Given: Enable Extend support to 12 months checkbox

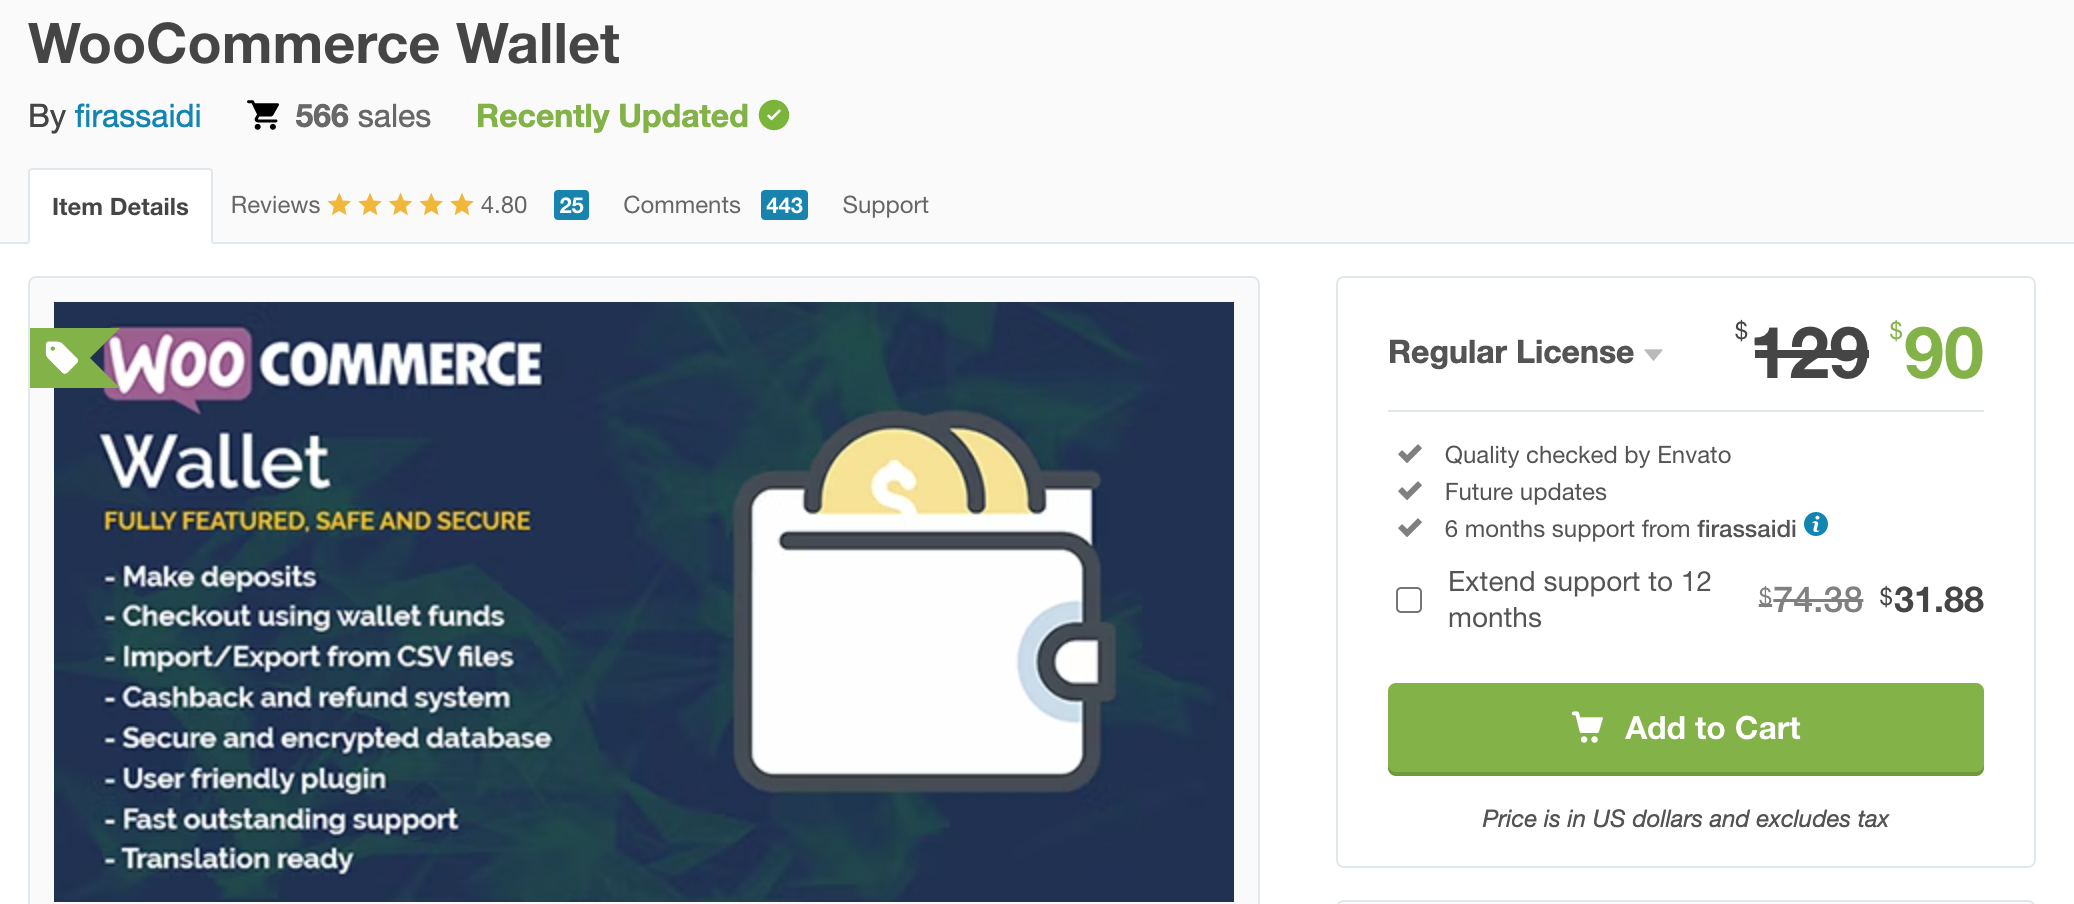Looking at the screenshot, I should [x=1409, y=600].
